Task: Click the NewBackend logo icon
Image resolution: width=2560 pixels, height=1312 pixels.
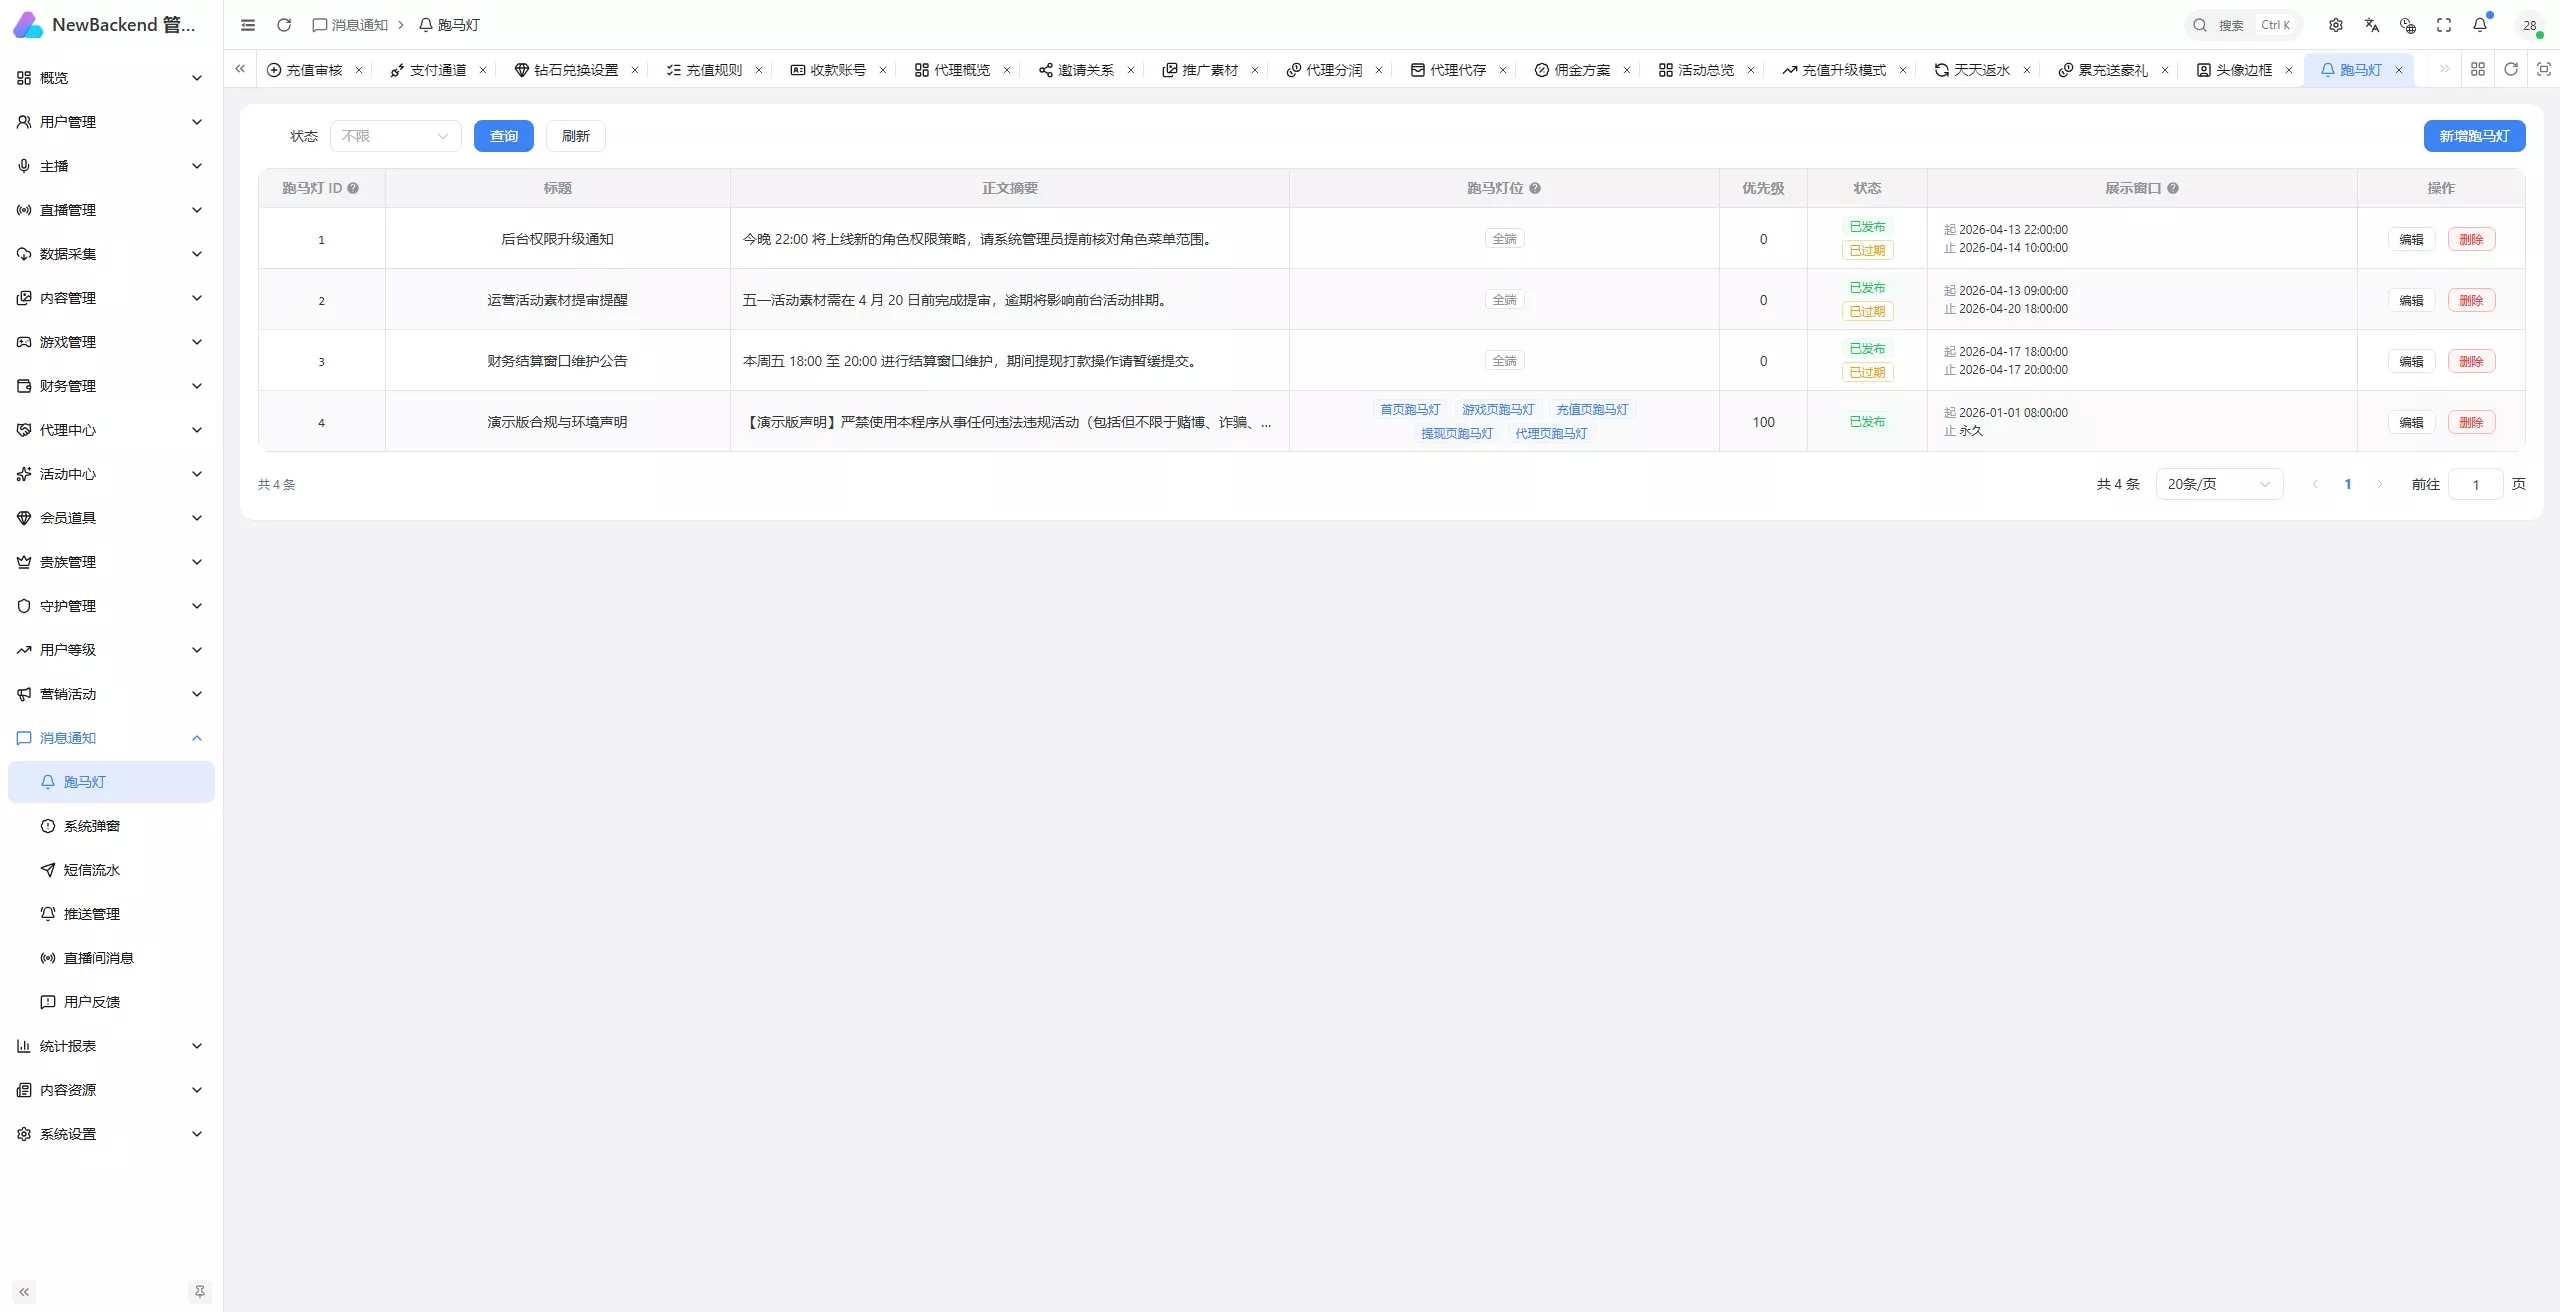Action: coord(28,25)
